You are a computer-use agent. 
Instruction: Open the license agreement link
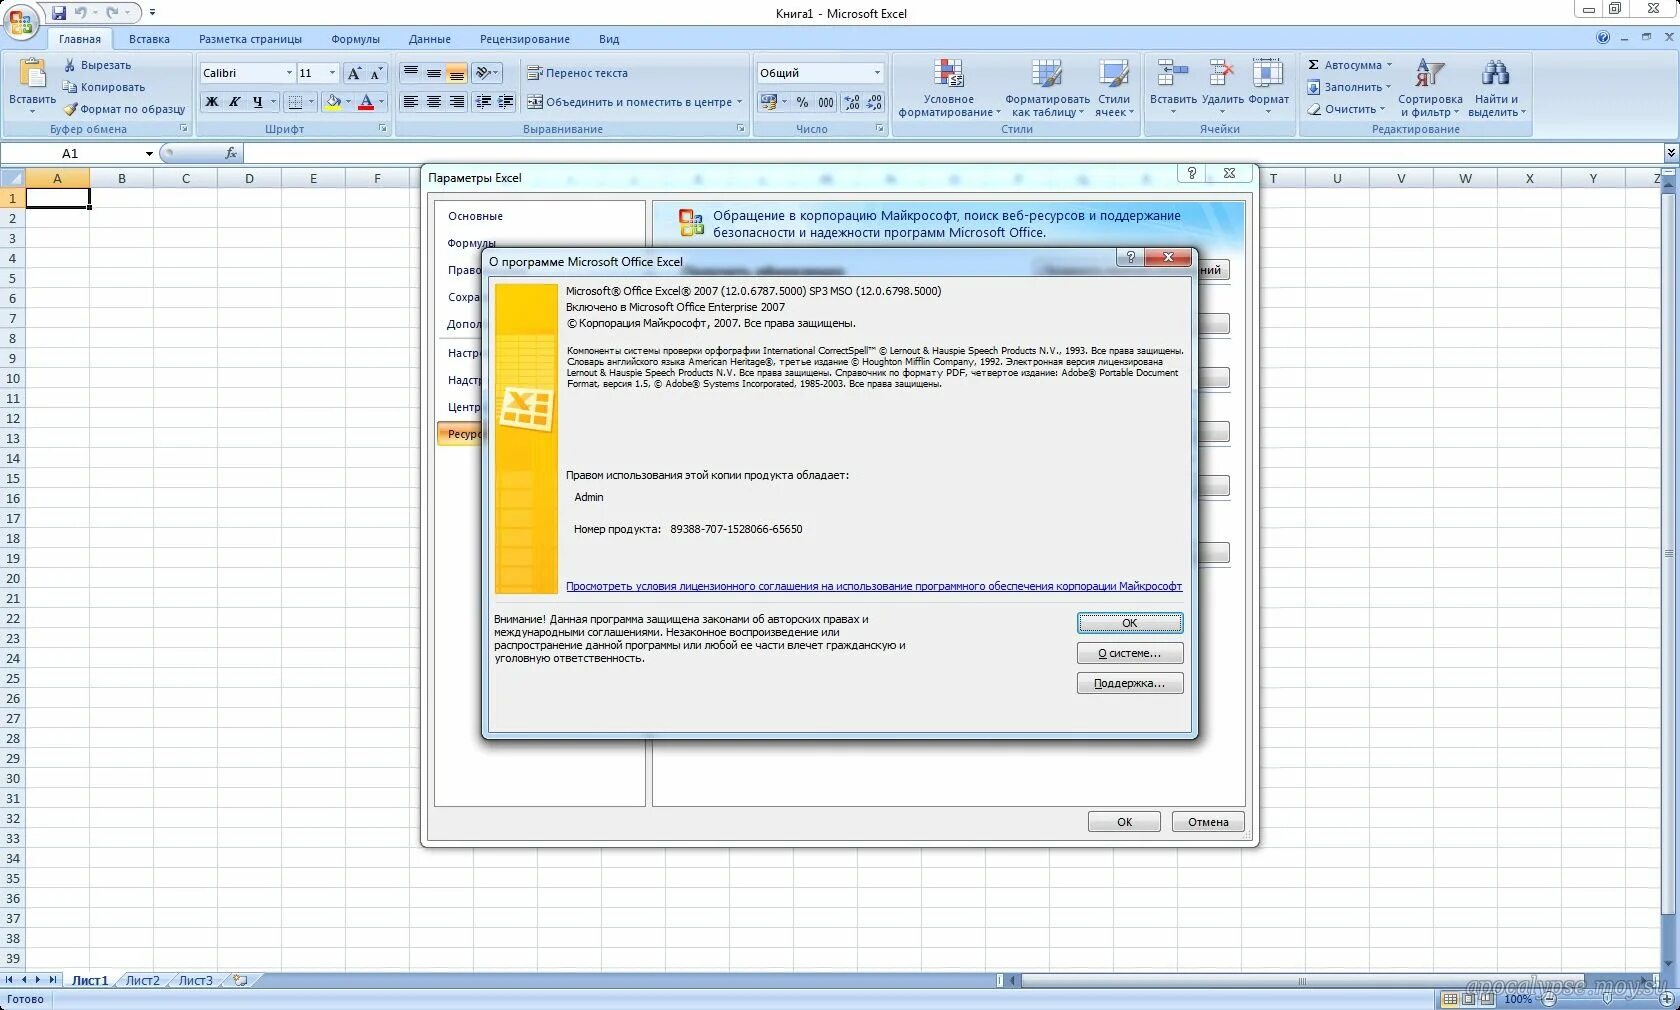tap(874, 586)
